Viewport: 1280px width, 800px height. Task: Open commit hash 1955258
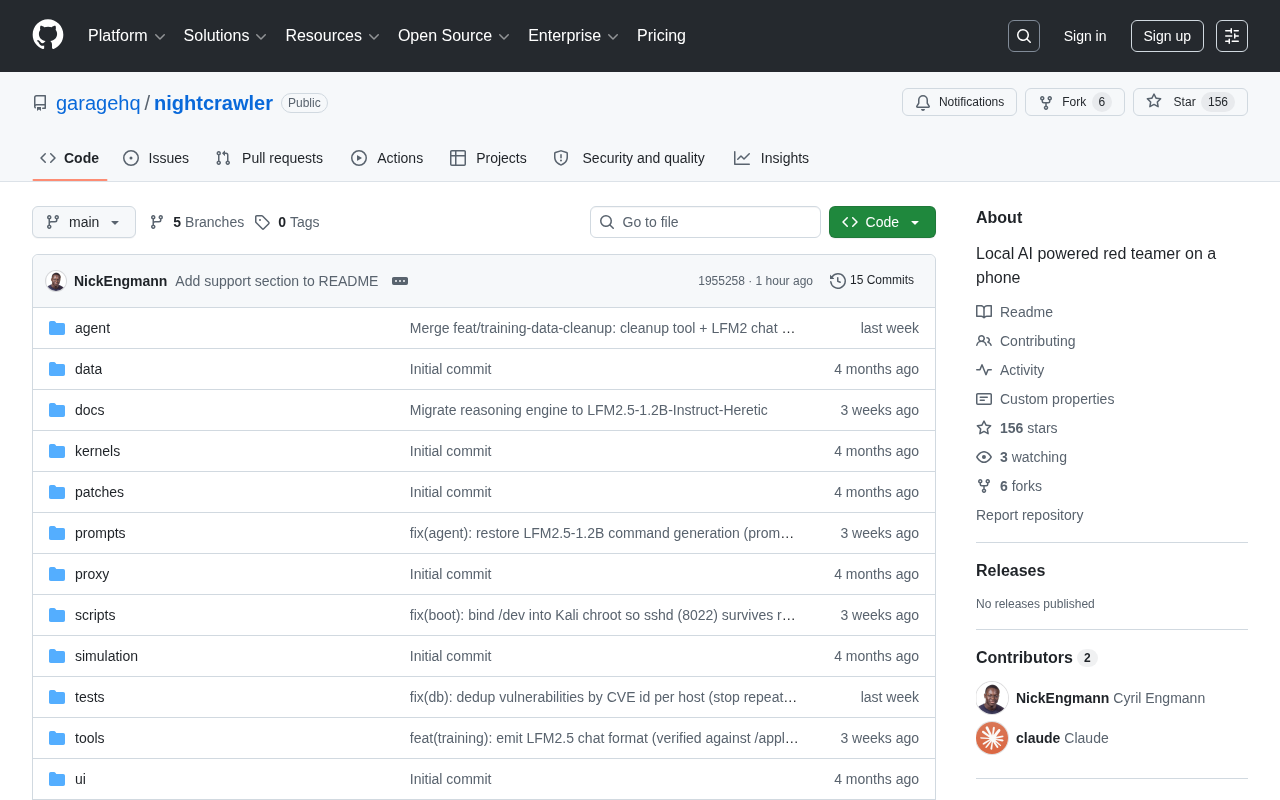(x=721, y=281)
